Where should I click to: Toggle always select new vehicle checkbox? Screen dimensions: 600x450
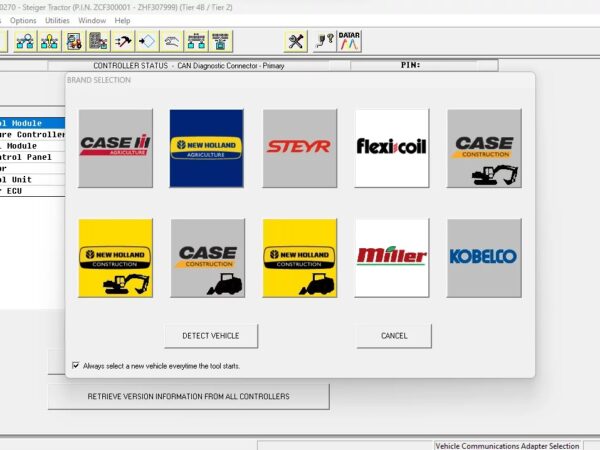(76, 365)
